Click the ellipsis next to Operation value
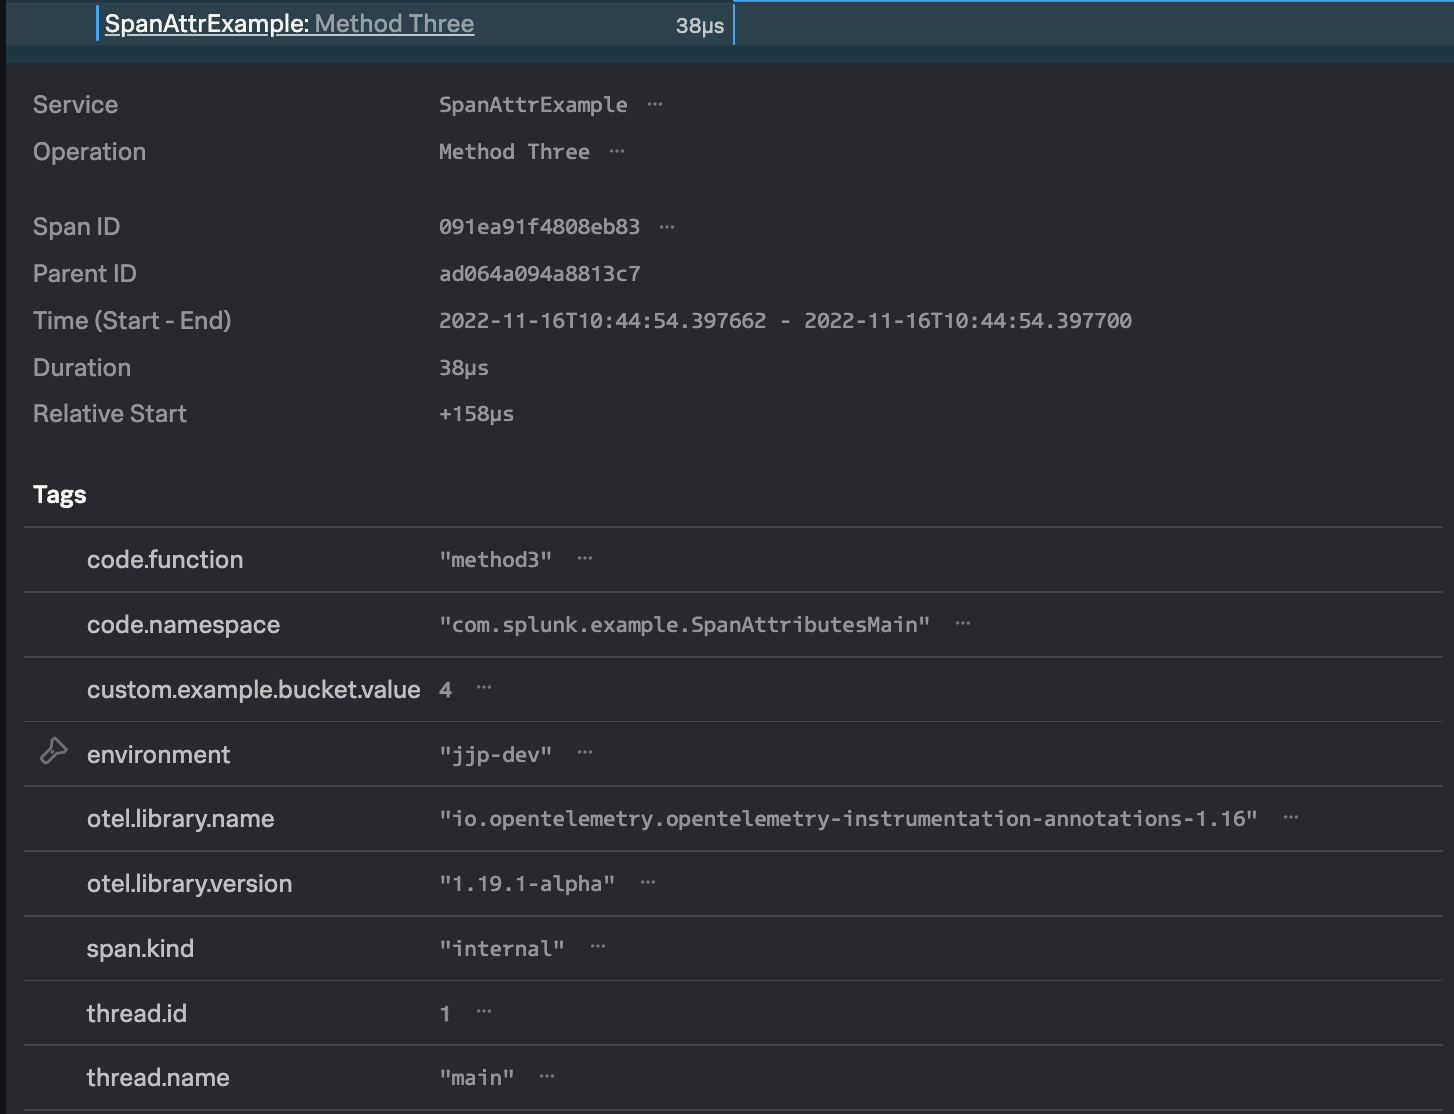Image resolution: width=1454 pixels, height=1114 pixels. (617, 151)
